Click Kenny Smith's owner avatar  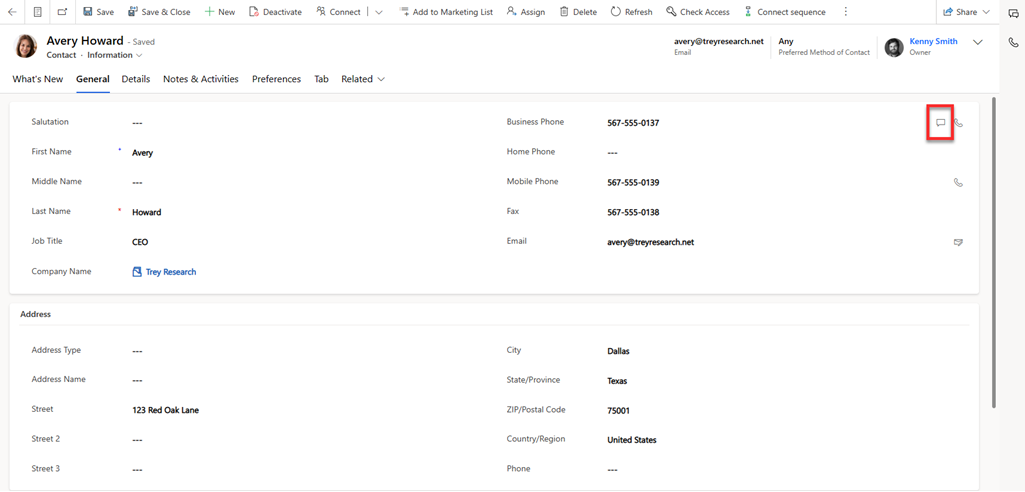[894, 47]
